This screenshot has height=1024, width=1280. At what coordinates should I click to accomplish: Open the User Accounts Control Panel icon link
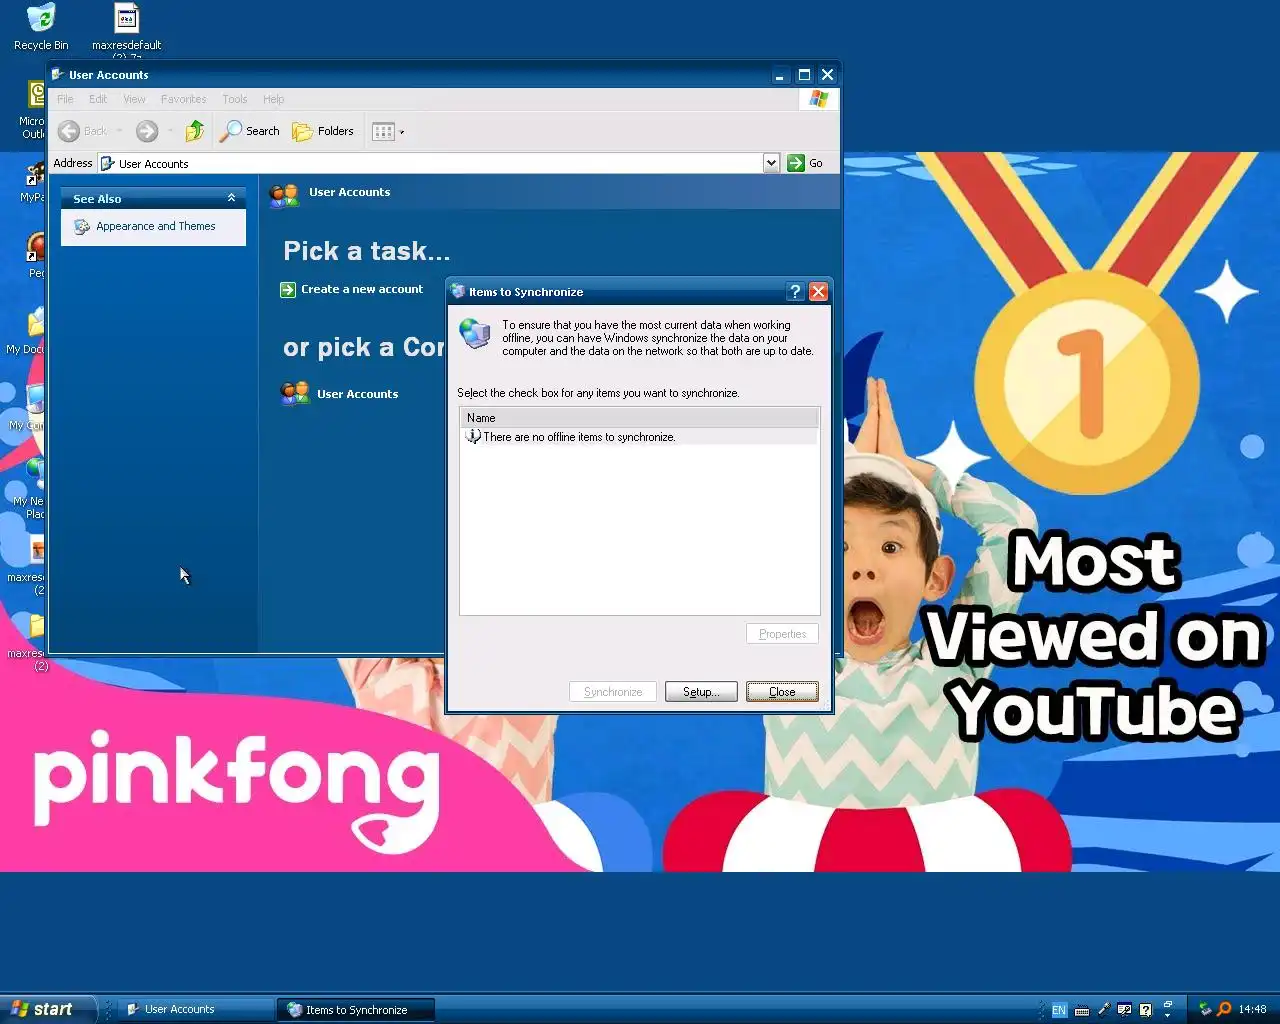tap(357, 394)
